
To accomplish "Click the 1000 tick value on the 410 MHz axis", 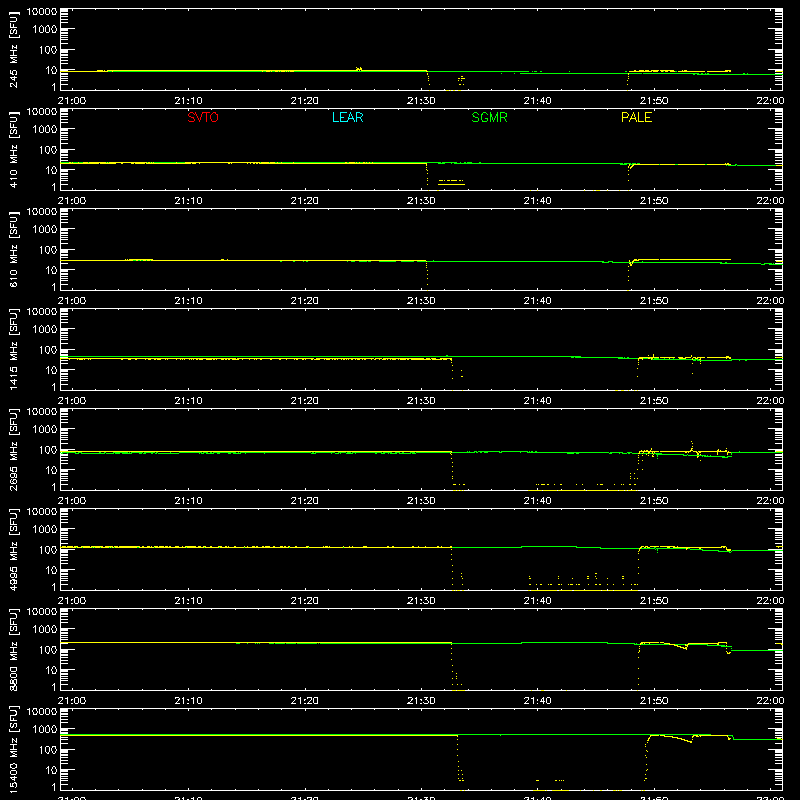I will [x=45, y=129].
